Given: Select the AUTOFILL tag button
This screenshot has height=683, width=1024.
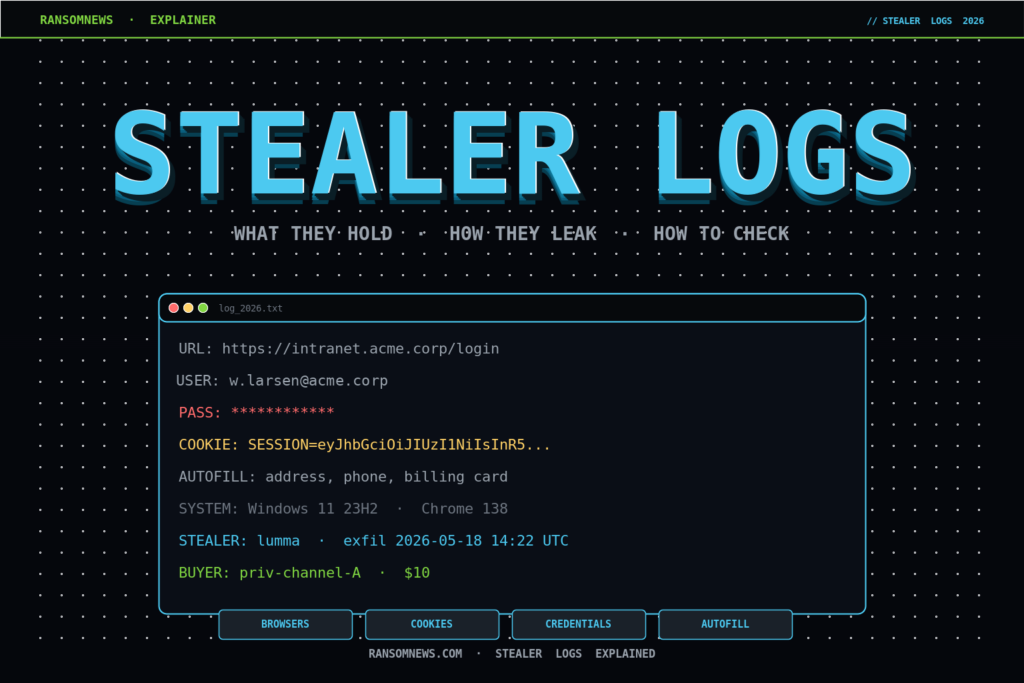Looking at the screenshot, I should coord(725,624).
